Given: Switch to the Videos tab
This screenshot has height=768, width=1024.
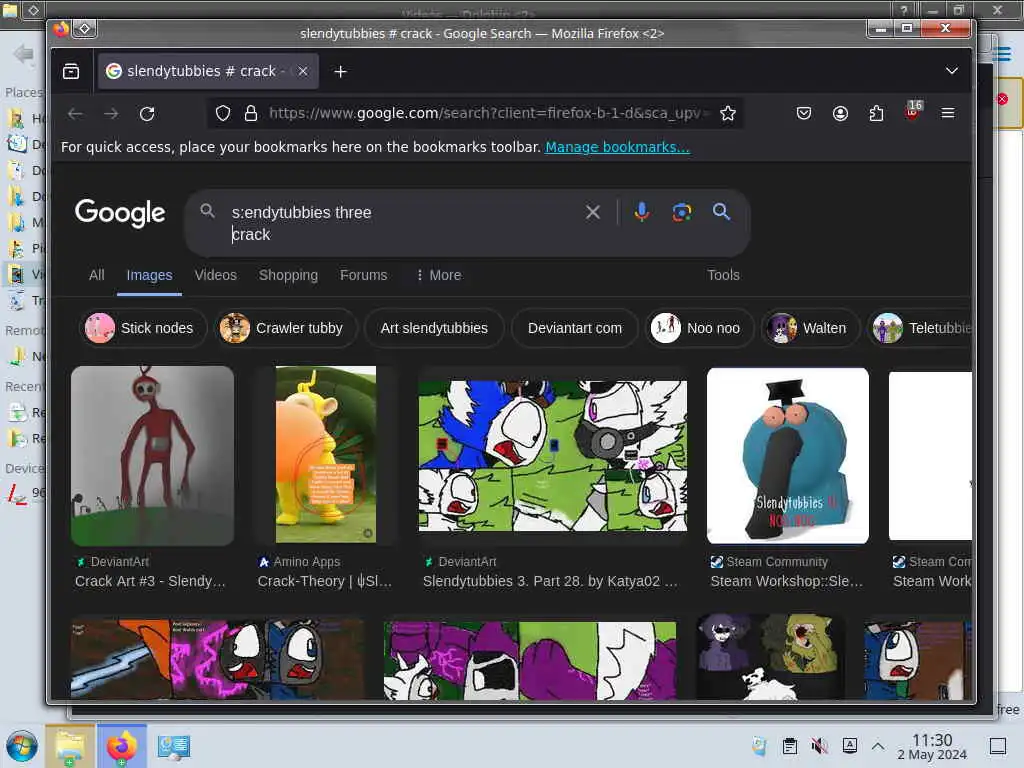Looking at the screenshot, I should pyautogui.click(x=216, y=275).
